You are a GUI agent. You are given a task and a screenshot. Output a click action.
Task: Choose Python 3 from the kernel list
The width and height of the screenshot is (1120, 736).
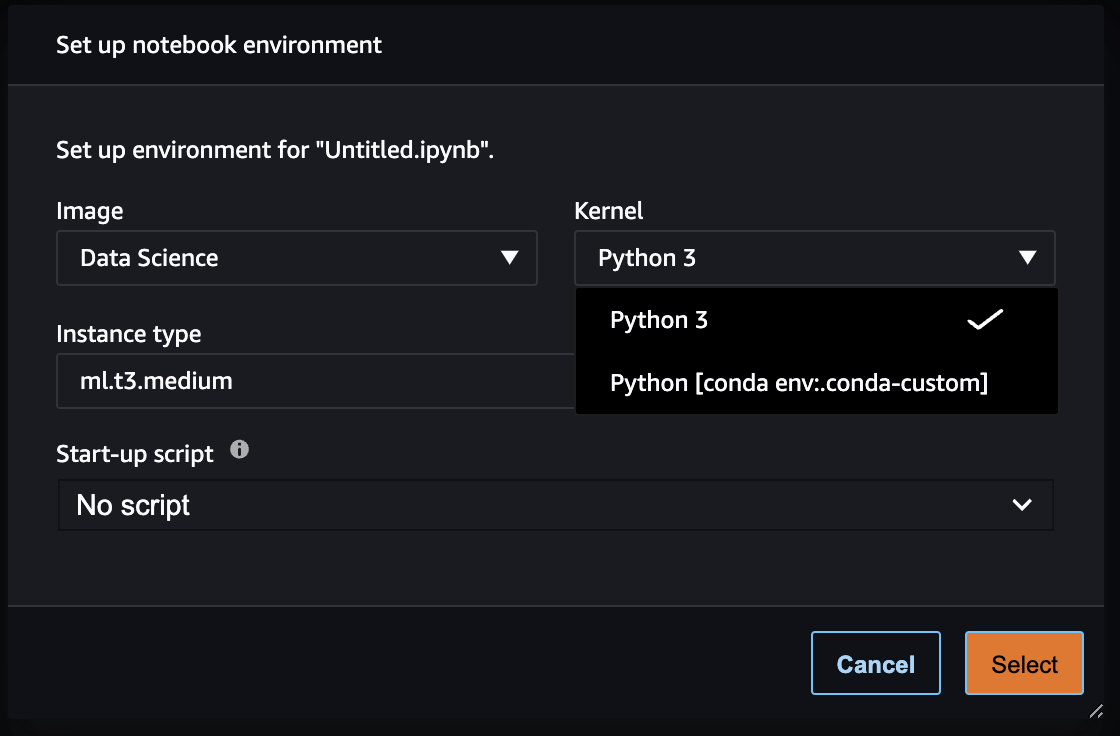click(x=660, y=321)
